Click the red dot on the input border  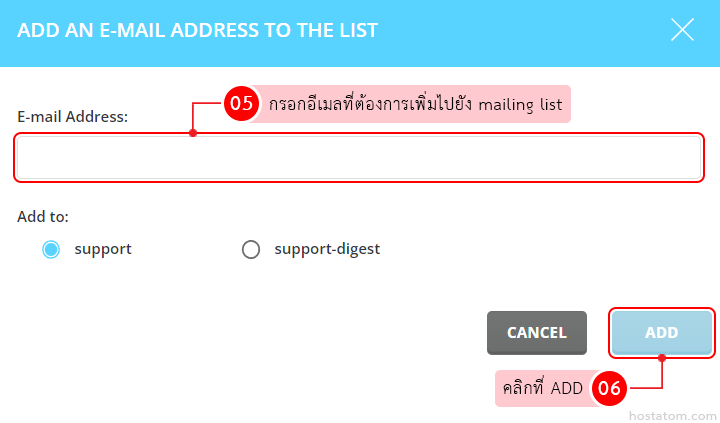193,133
